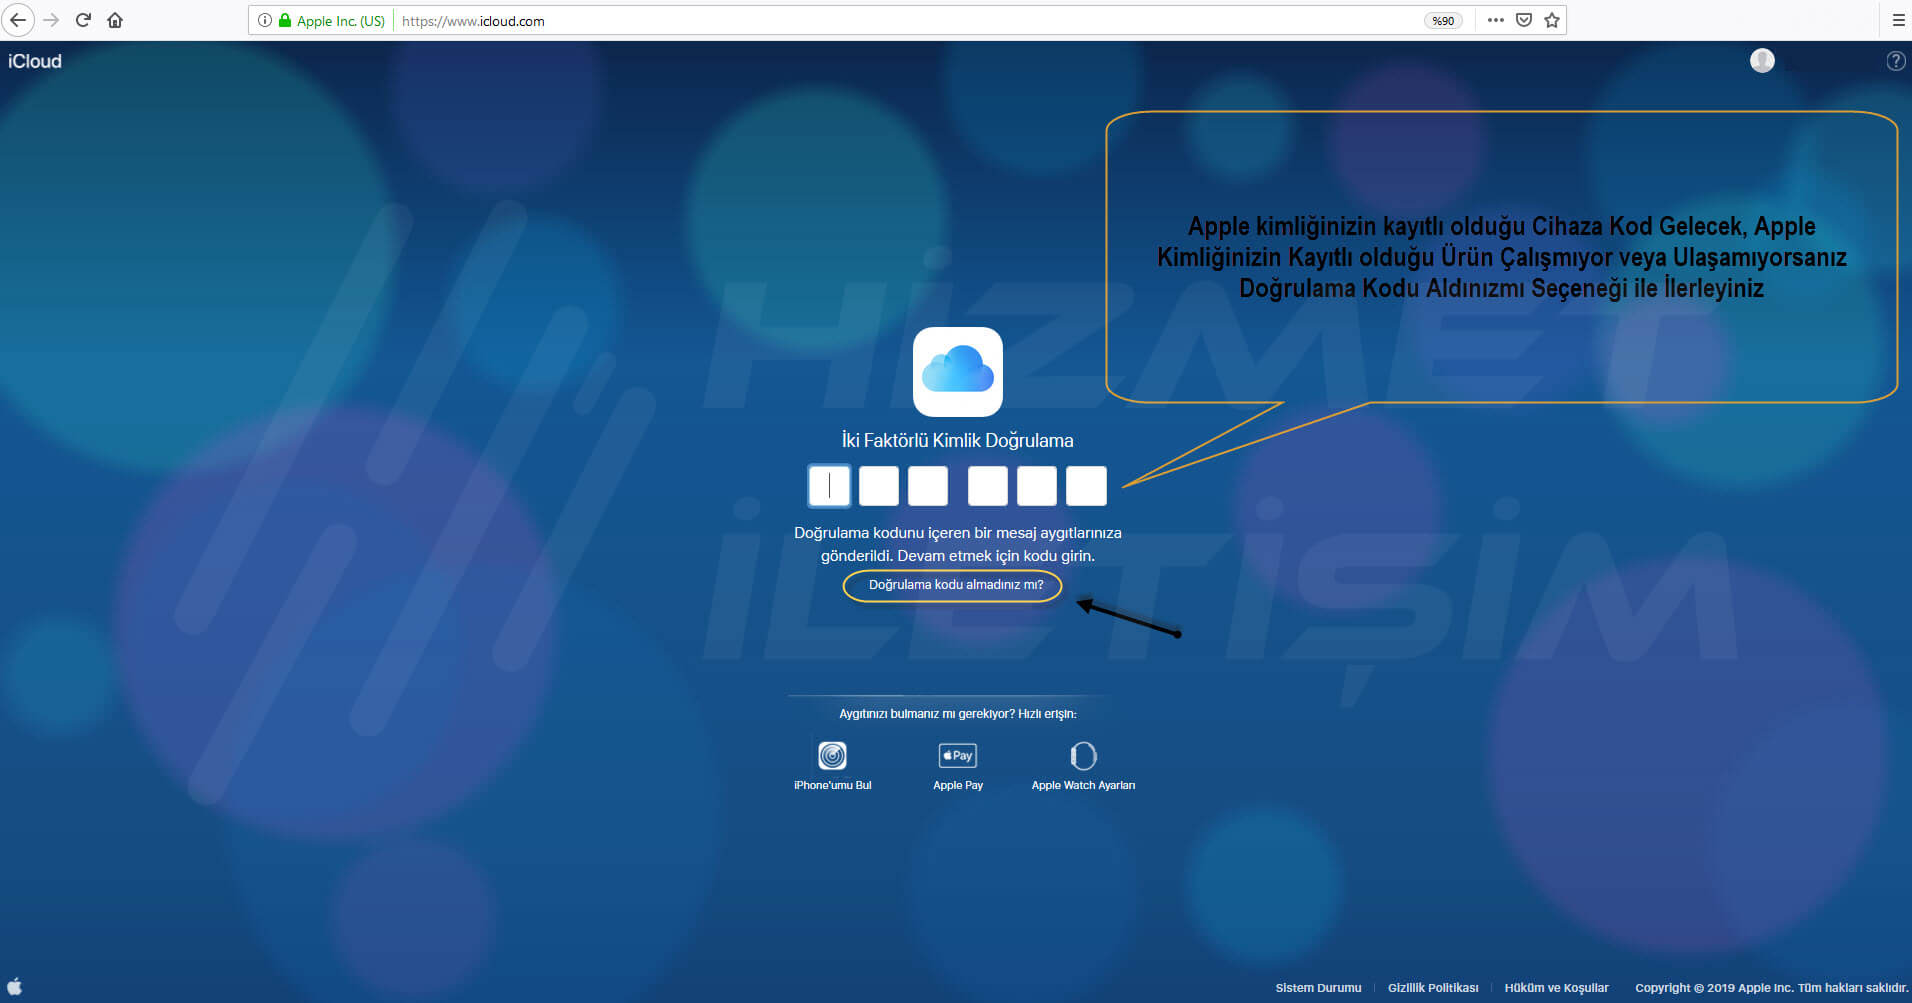
Task: Reload the page with refresh icon
Action: (x=83, y=20)
